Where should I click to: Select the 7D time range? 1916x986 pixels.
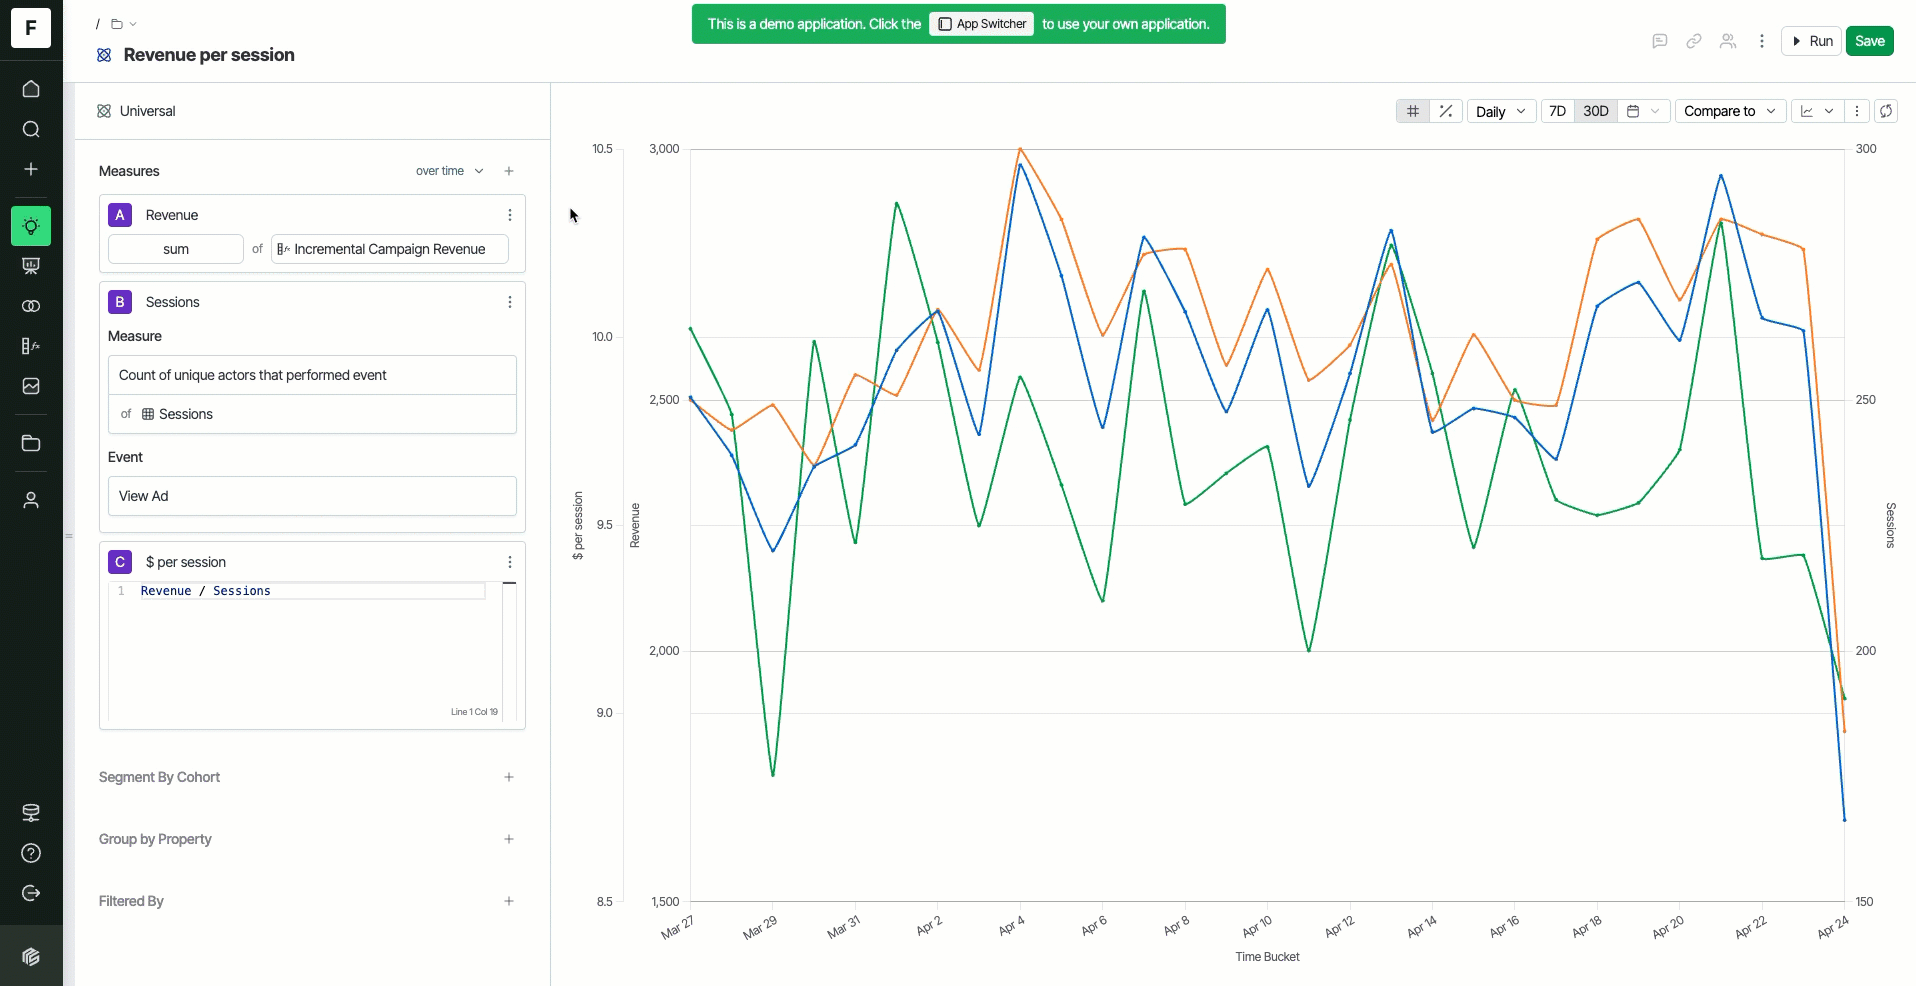pyautogui.click(x=1557, y=111)
